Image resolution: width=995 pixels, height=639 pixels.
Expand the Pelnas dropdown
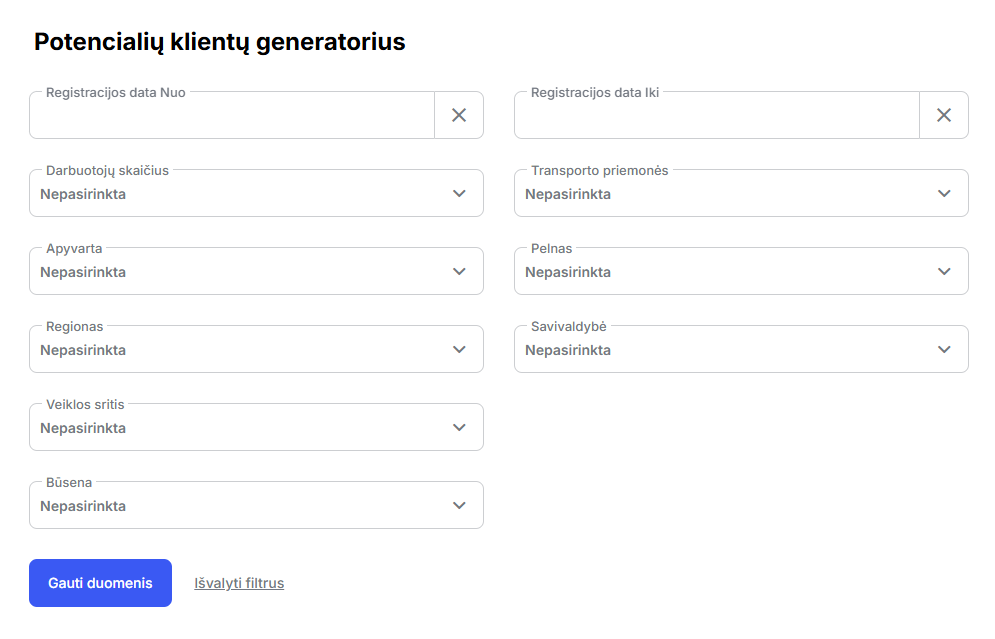pos(725,272)
